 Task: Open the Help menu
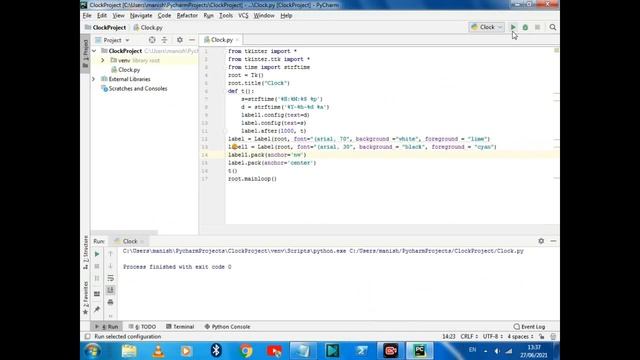(x=286, y=16)
